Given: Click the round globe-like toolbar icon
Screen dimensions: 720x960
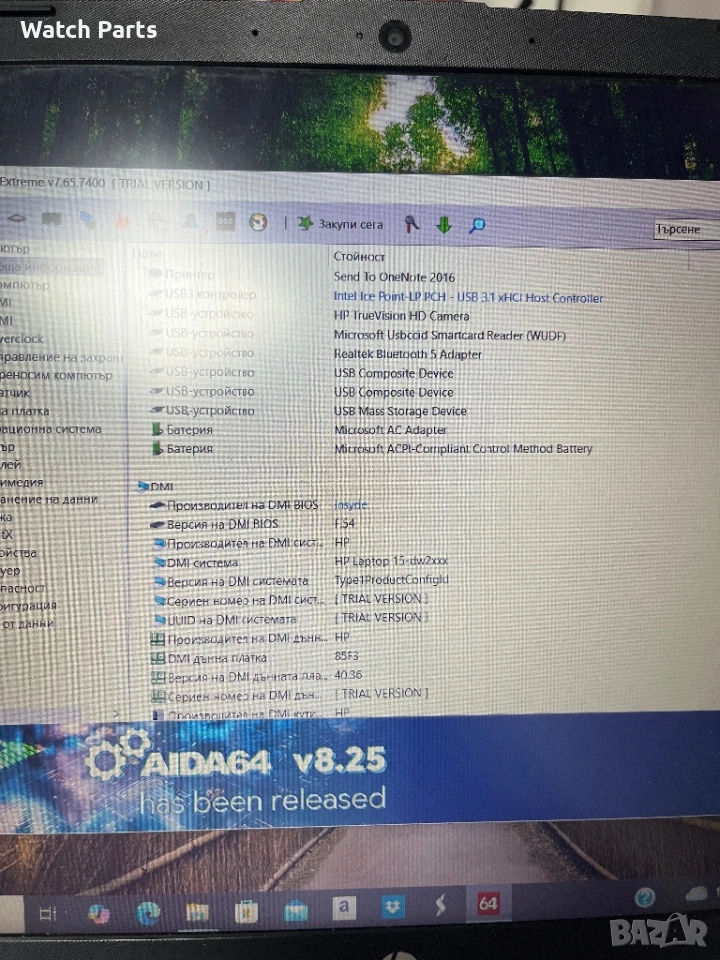Looking at the screenshot, I should pos(258,222).
